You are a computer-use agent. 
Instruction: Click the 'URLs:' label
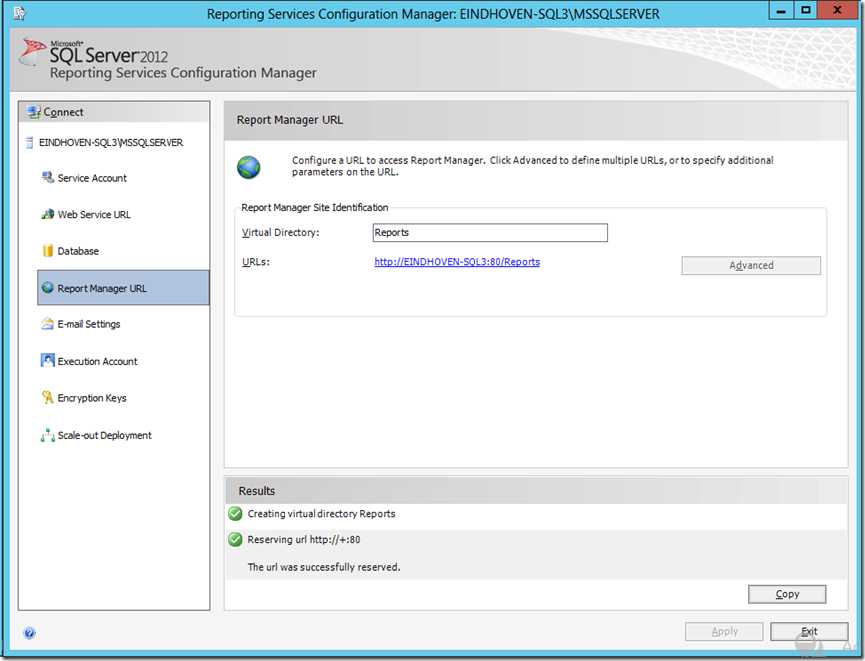coord(256,262)
